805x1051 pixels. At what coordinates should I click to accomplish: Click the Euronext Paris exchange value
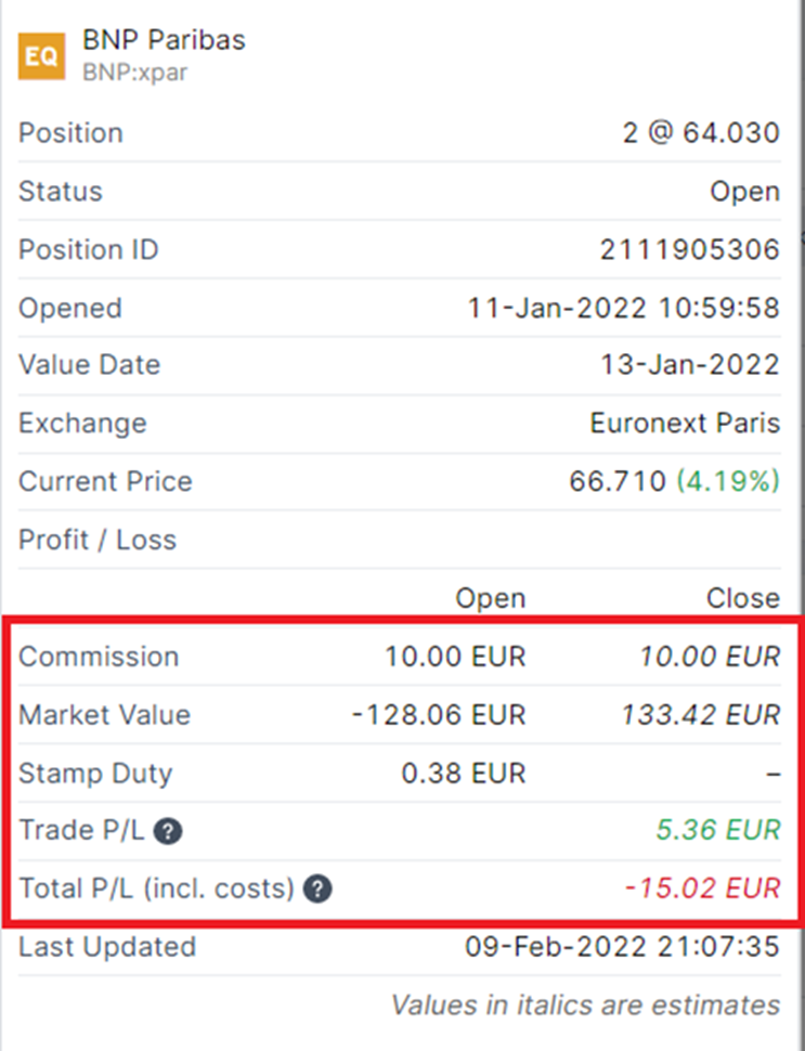[x=684, y=423]
